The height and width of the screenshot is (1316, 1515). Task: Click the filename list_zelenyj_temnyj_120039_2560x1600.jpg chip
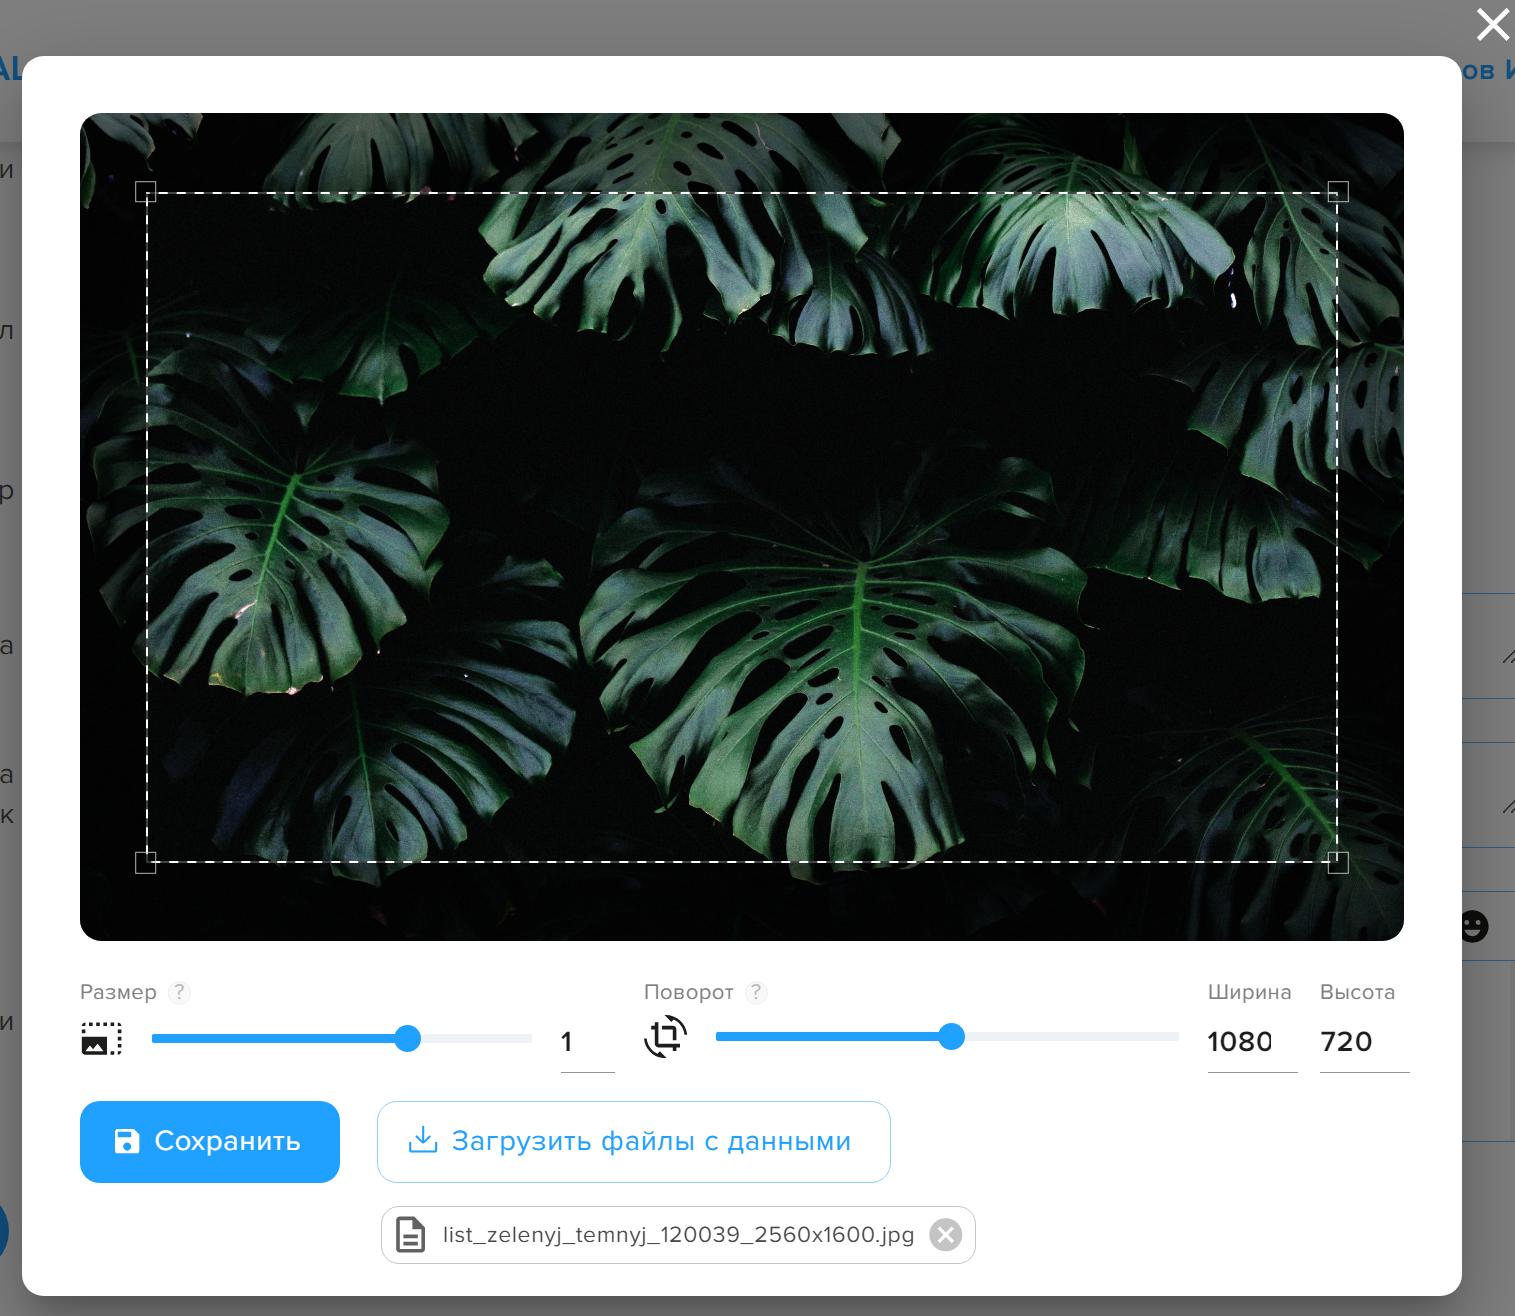[x=678, y=1234]
